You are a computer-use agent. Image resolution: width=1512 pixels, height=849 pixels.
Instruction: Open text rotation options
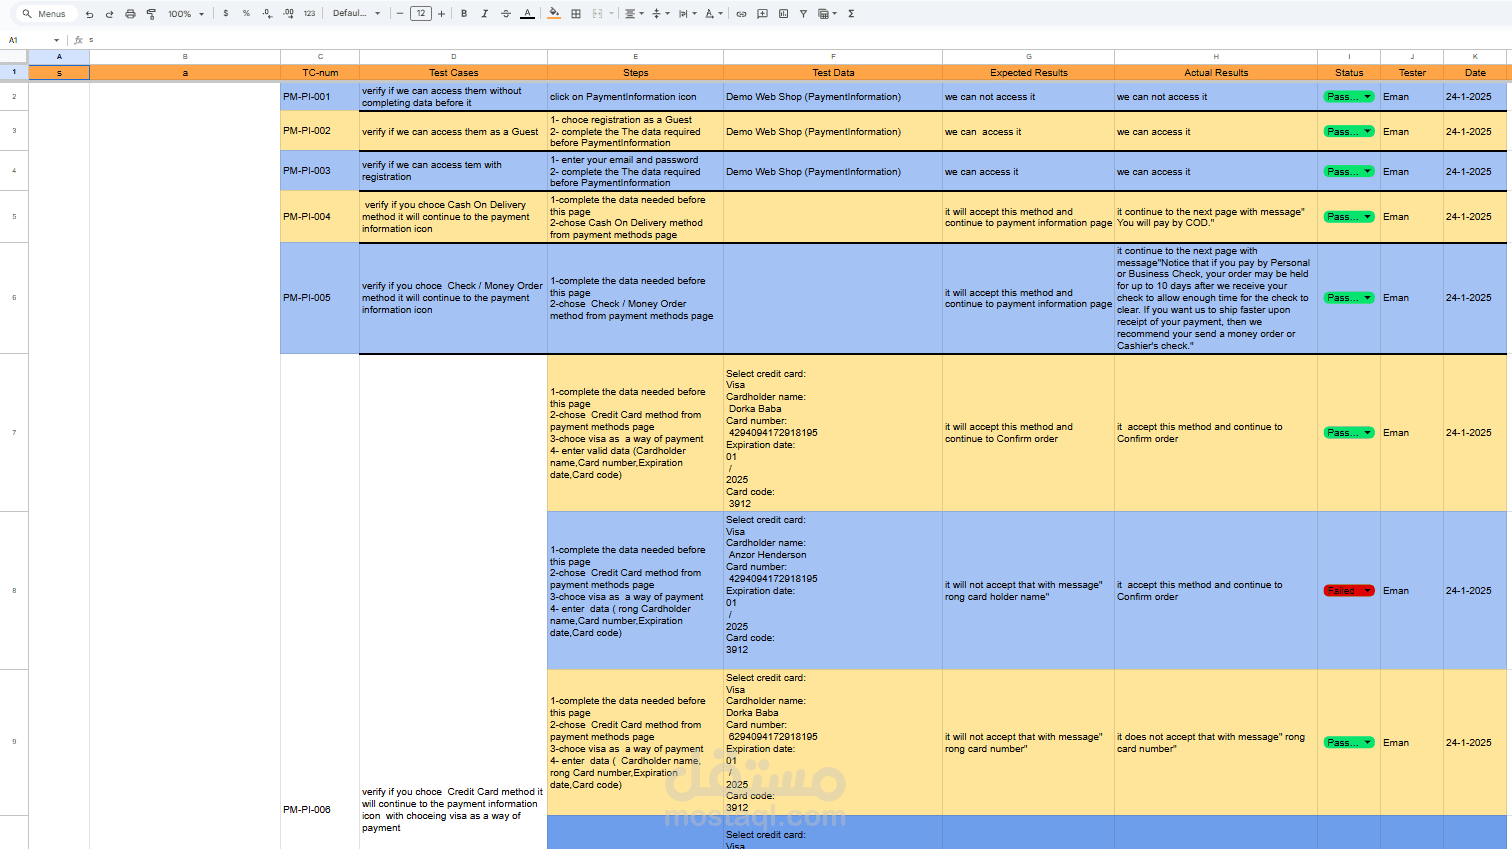pos(712,14)
